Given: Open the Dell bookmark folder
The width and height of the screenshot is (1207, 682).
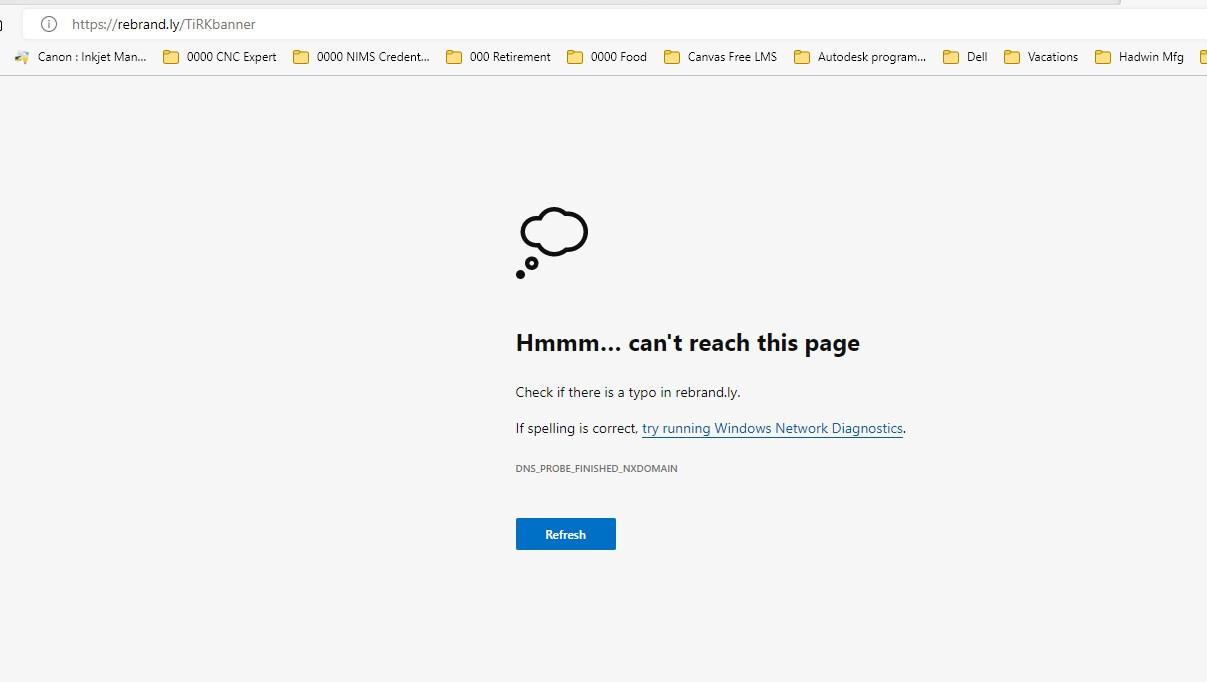Looking at the screenshot, I should (x=965, y=57).
